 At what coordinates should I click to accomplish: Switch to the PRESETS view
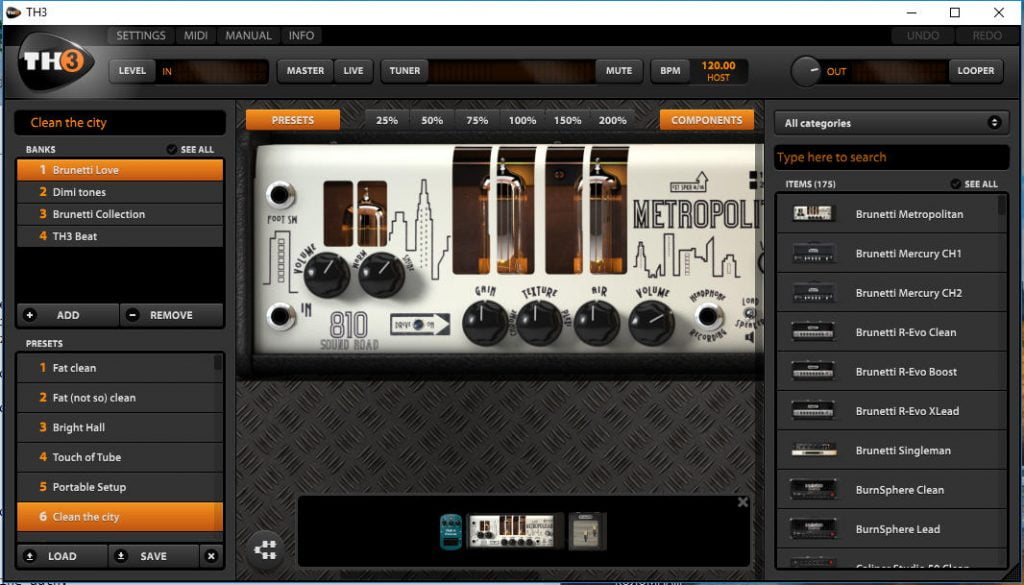click(x=293, y=120)
